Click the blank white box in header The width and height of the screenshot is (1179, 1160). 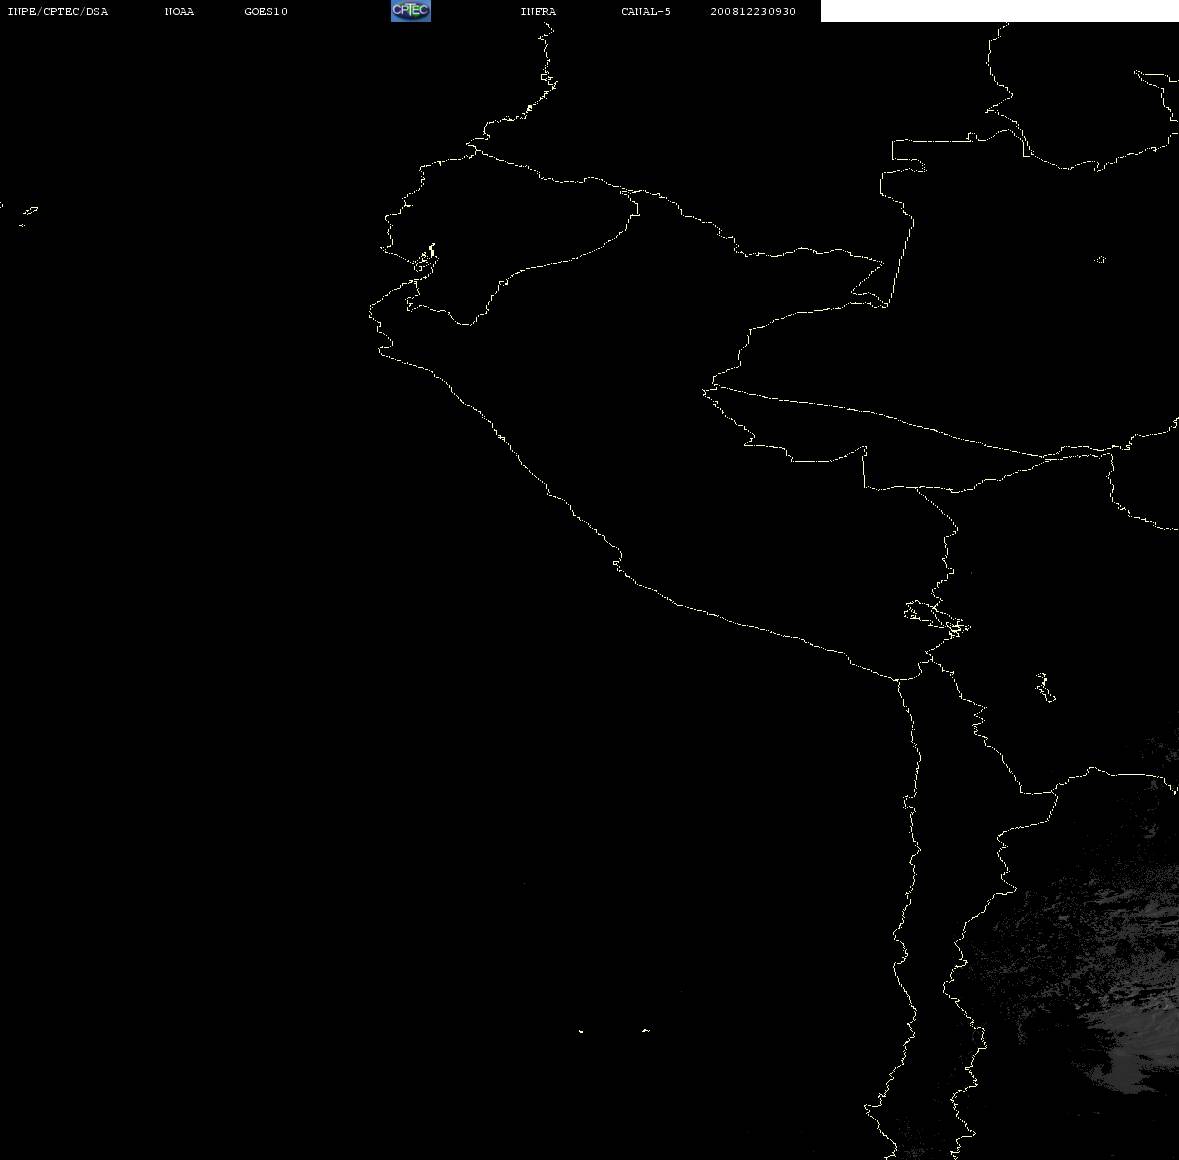click(x=999, y=11)
